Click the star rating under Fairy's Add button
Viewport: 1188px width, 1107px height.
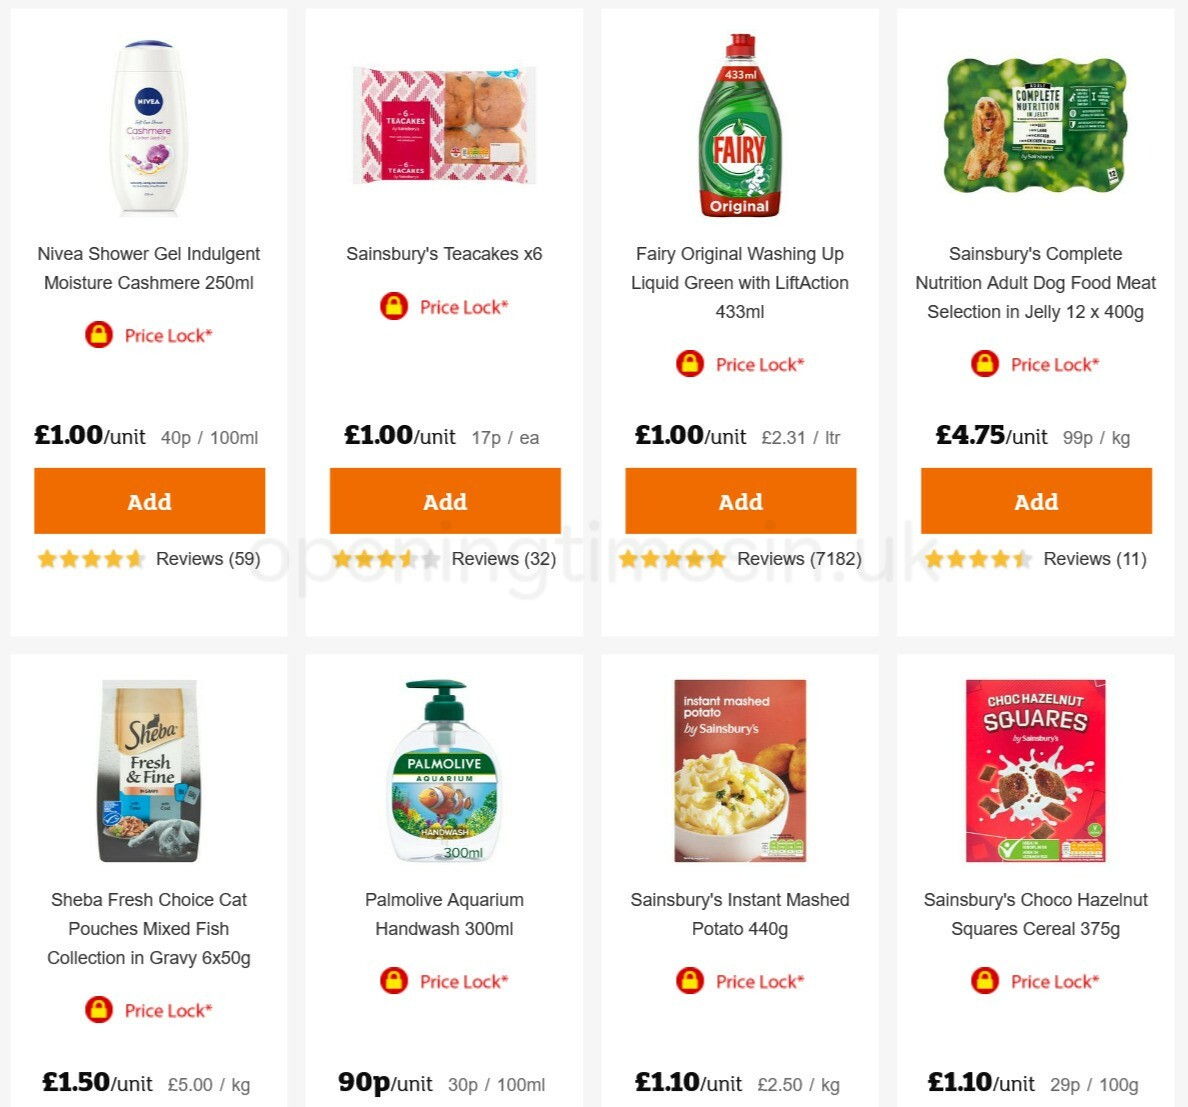pos(672,559)
